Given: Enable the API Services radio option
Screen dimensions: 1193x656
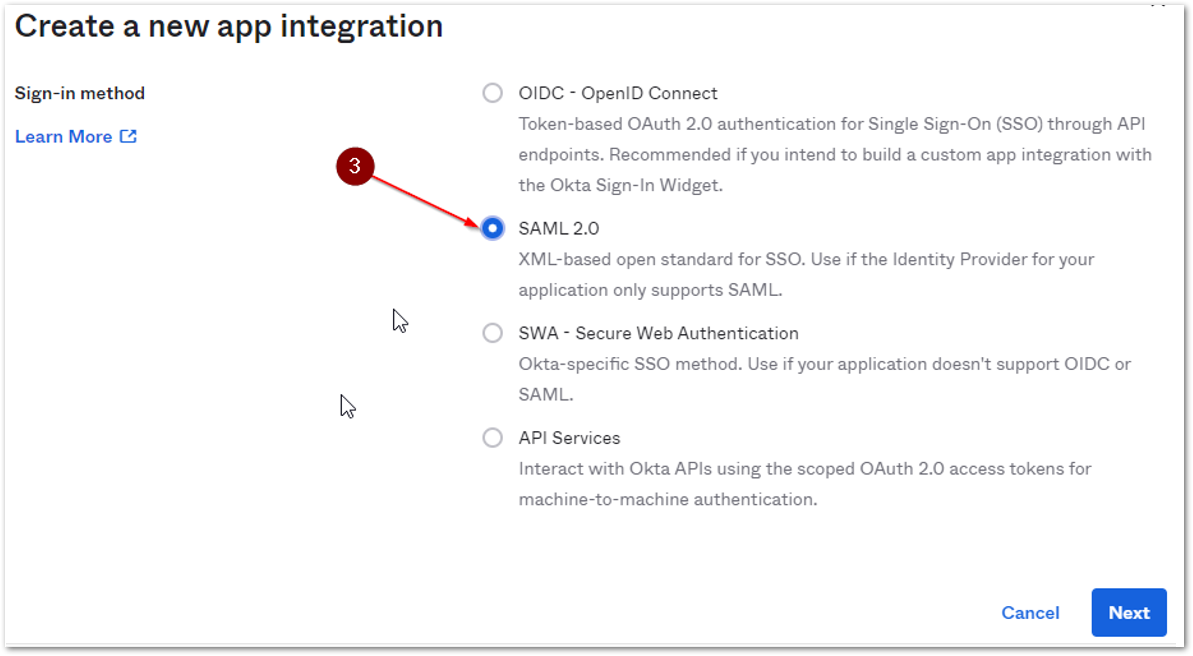Looking at the screenshot, I should pos(492,437).
